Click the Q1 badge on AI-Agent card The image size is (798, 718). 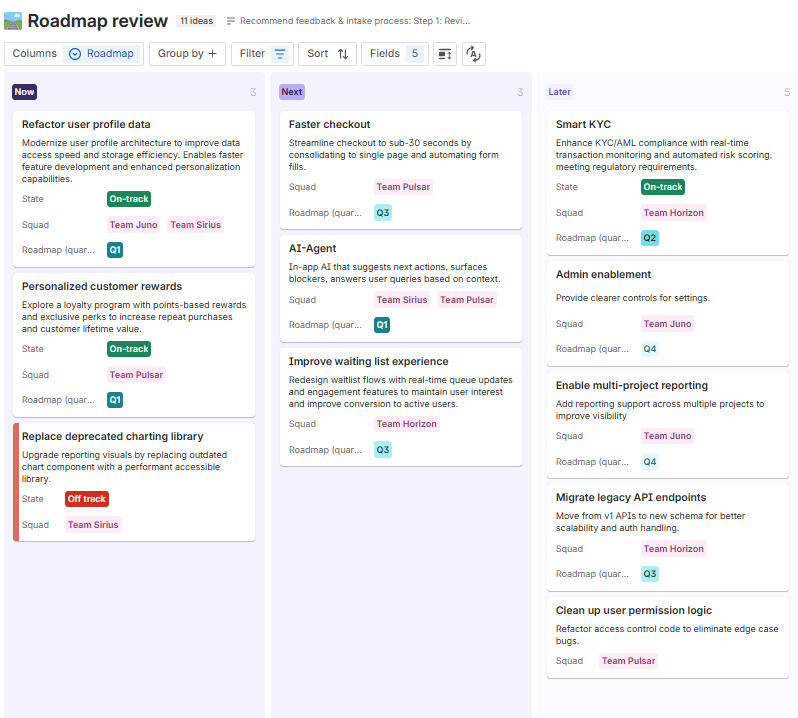(382, 325)
